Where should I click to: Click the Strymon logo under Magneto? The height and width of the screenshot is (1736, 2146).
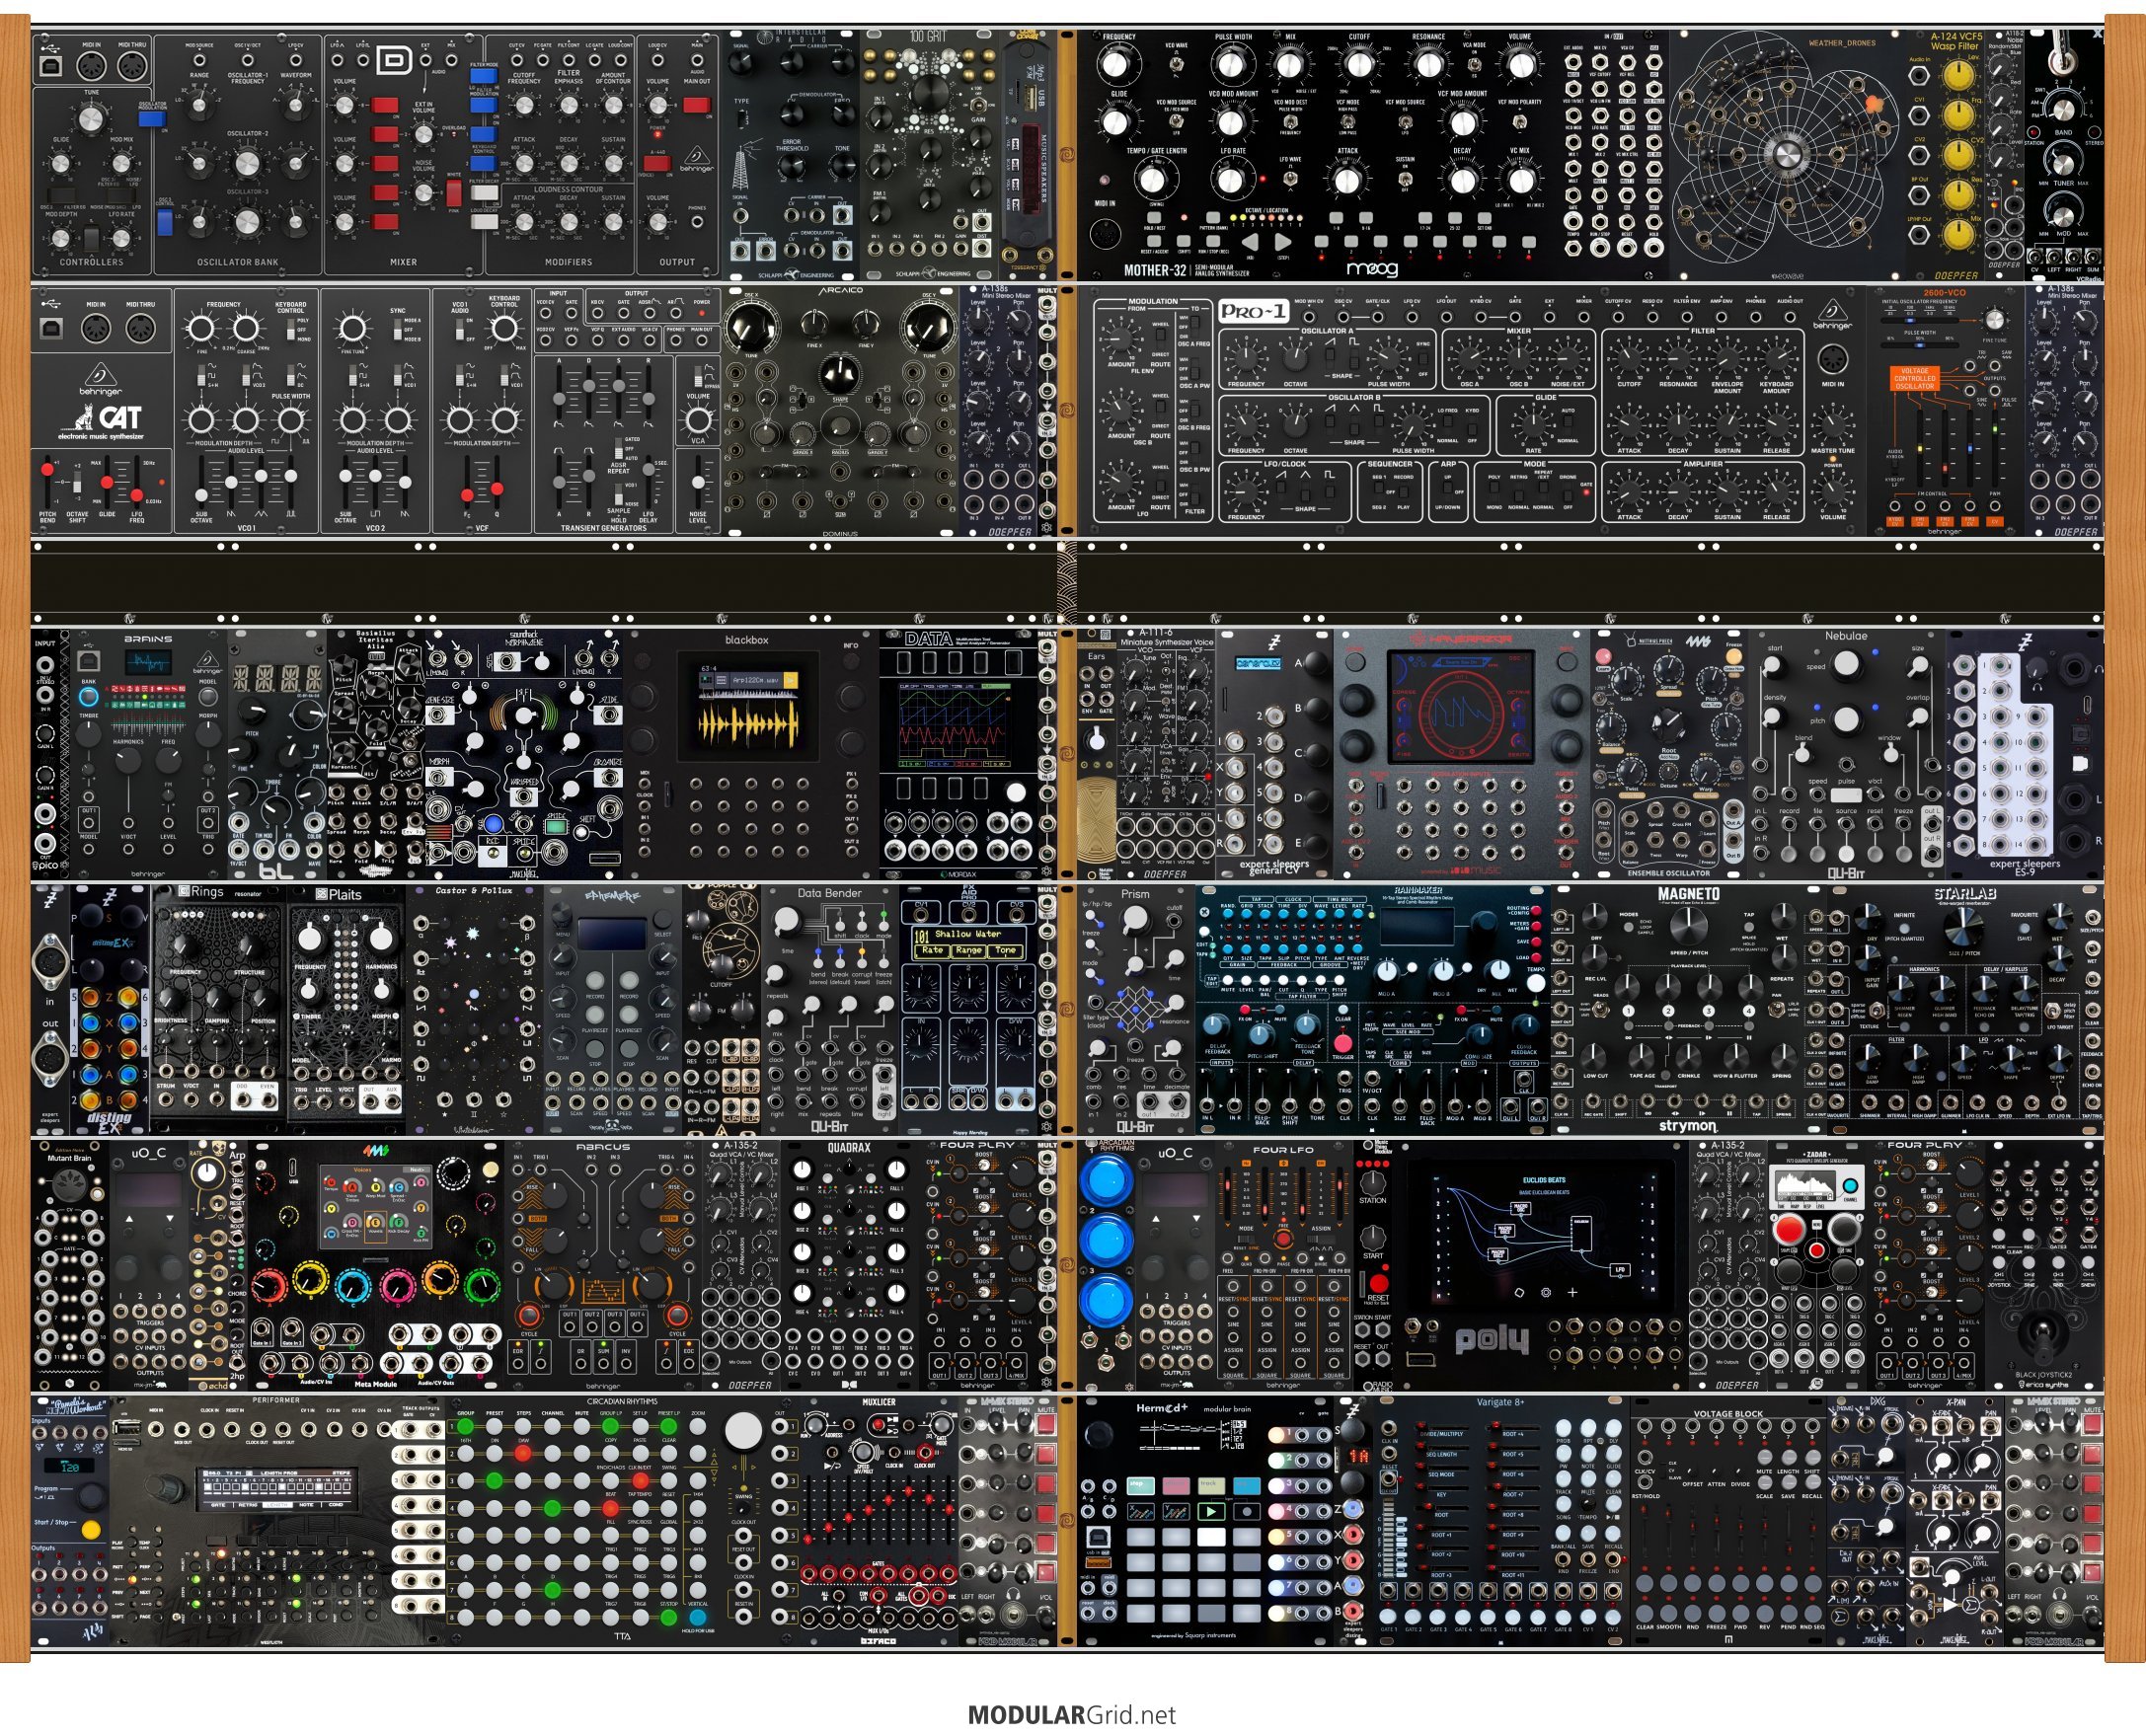pos(1687,1126)
